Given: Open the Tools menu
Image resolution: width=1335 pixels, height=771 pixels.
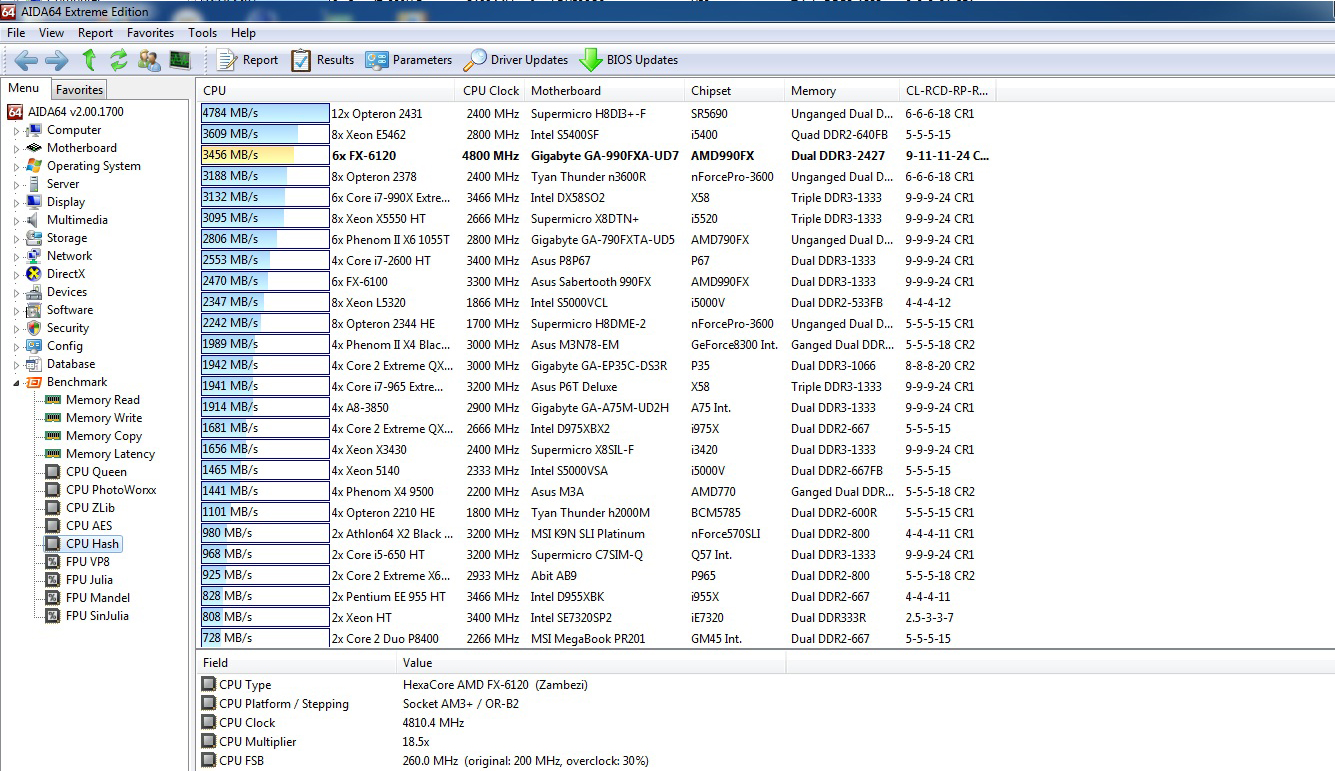Looking at the screenshot, I should click(202, 33).
